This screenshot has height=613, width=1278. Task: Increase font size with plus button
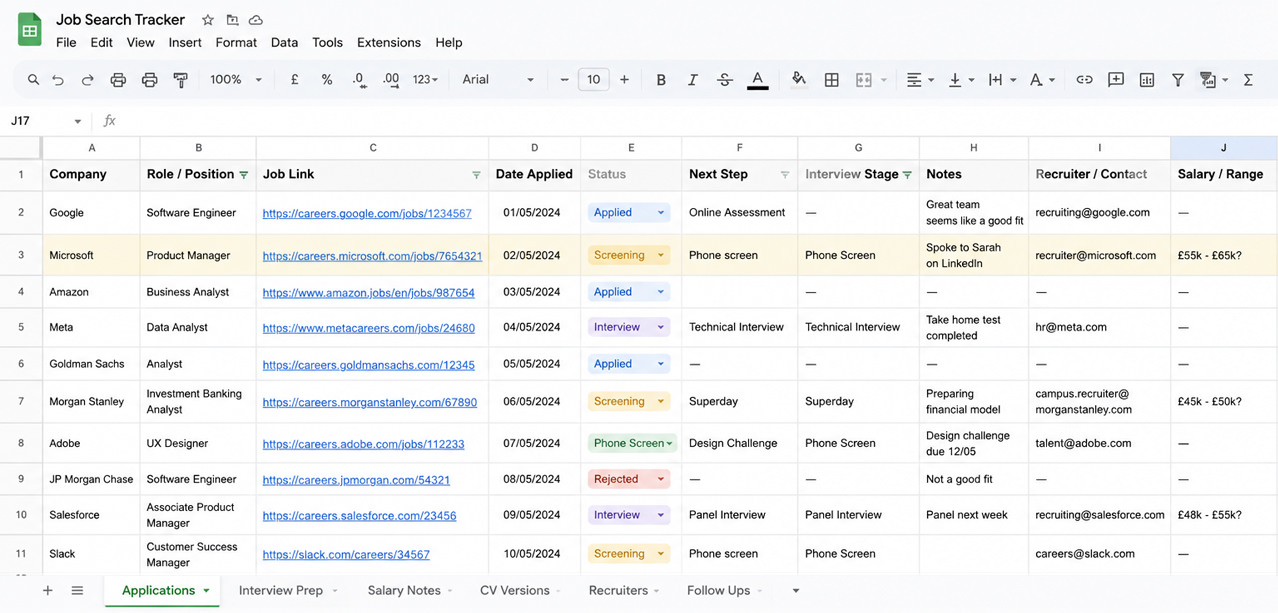(x=624, y=80)
